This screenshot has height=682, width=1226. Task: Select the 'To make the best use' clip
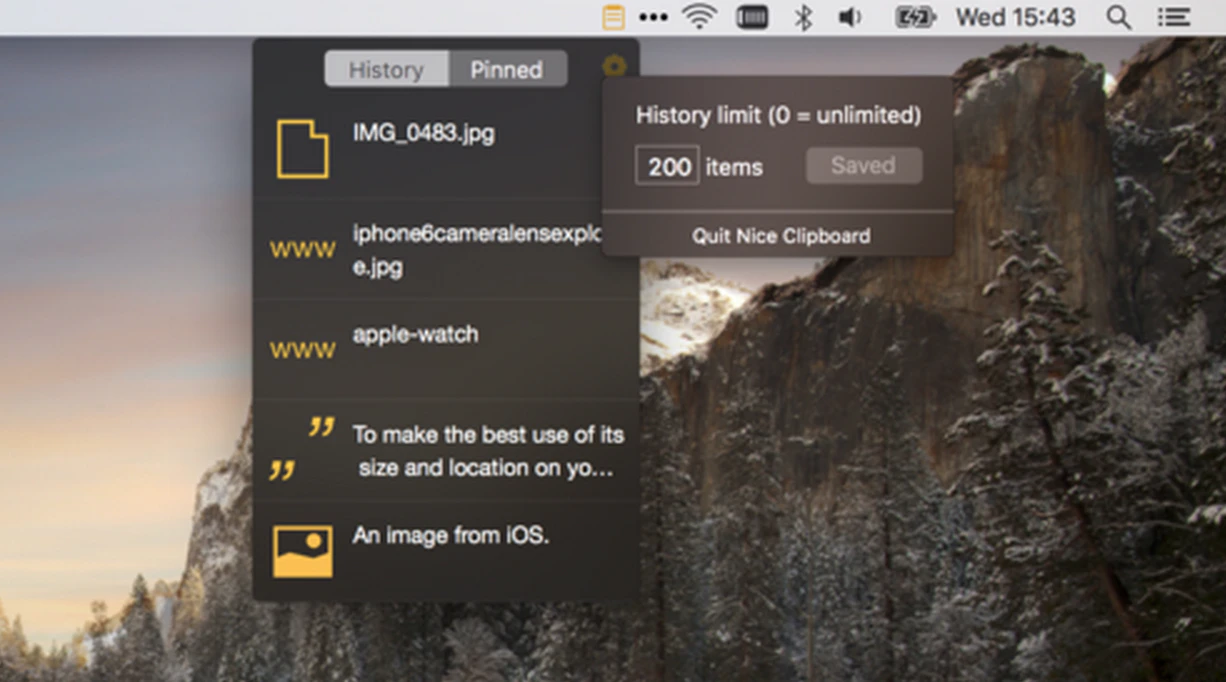(x=446, y=450)
